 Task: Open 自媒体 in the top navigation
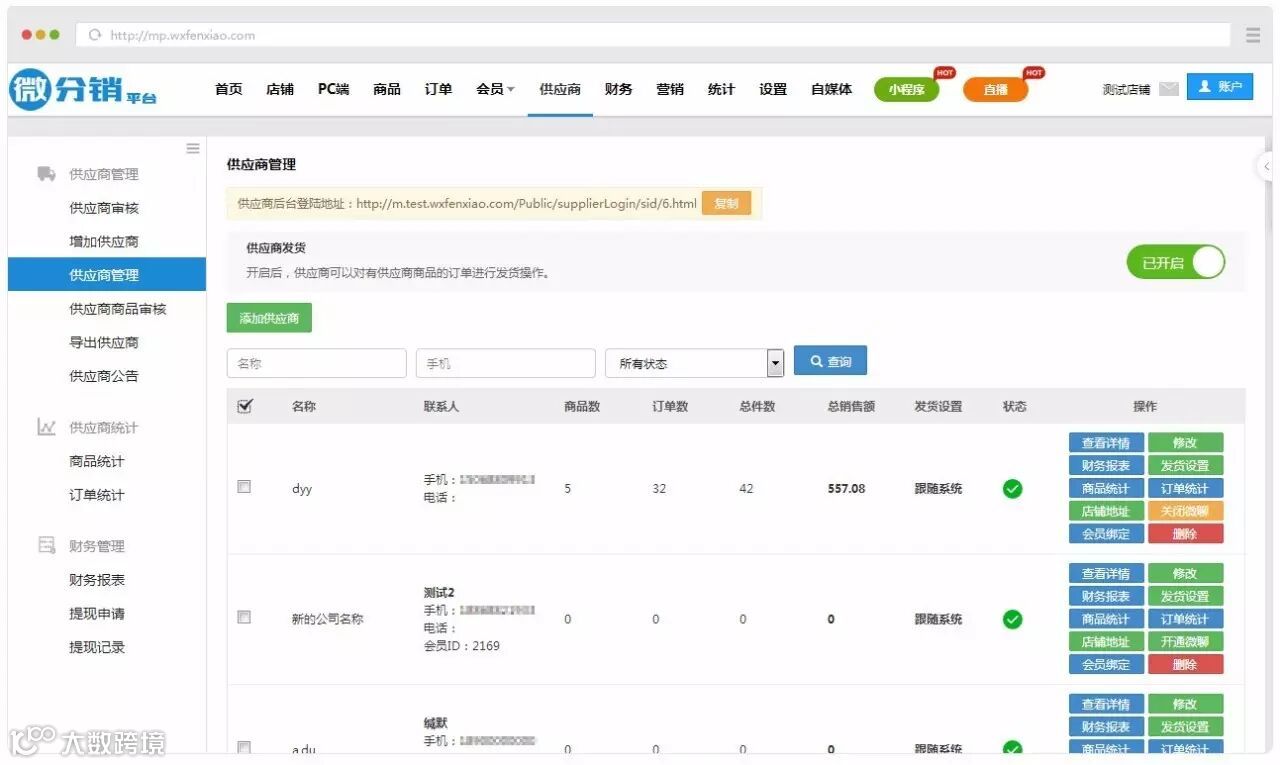[x=832, y=89]
